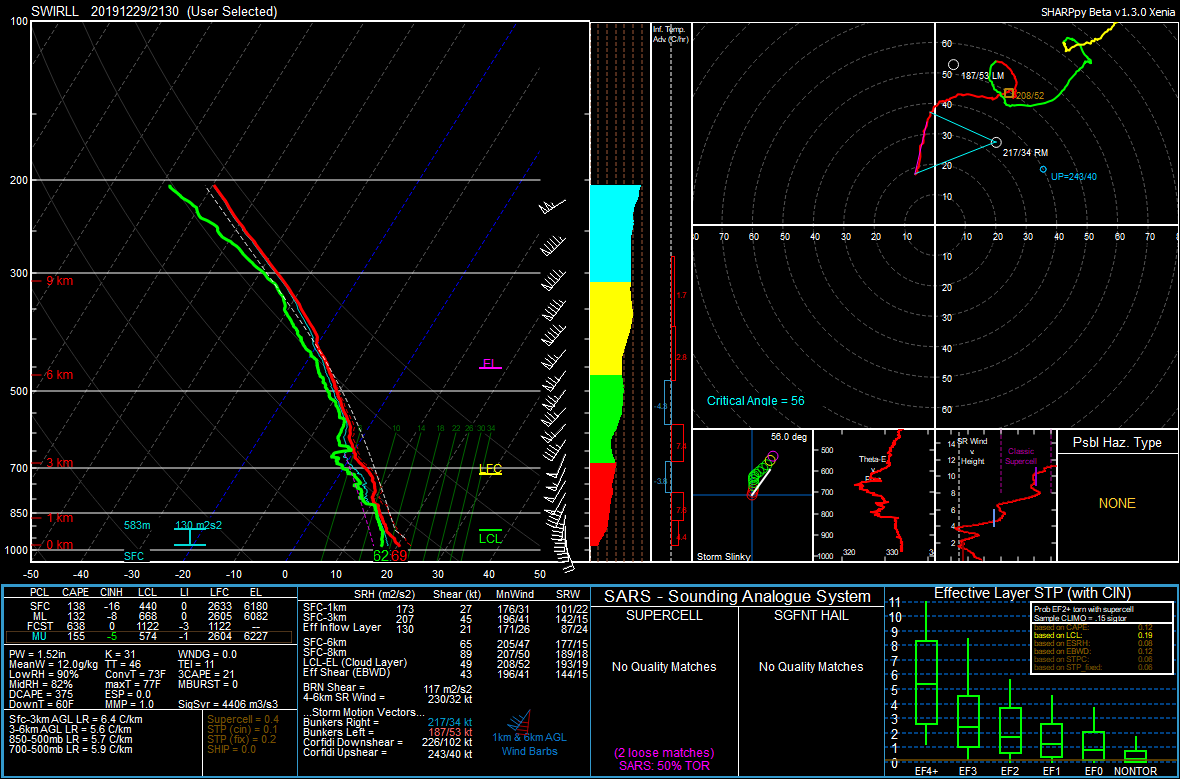Click the based on CAPE probability row
1180x779 pixels.
tap(1093, 627)
